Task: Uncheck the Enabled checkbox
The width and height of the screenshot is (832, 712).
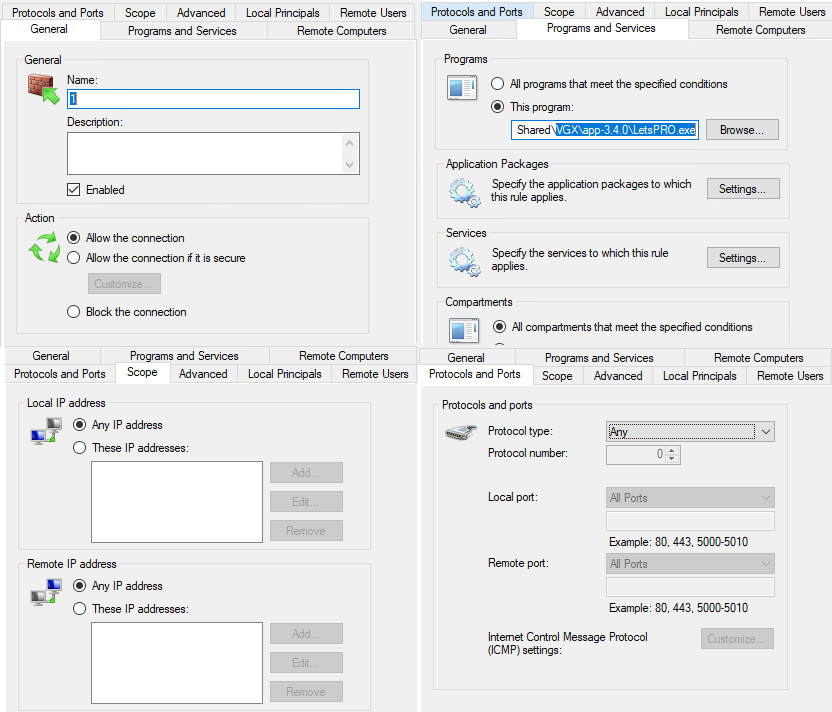Action: click(x=73, y=189)
